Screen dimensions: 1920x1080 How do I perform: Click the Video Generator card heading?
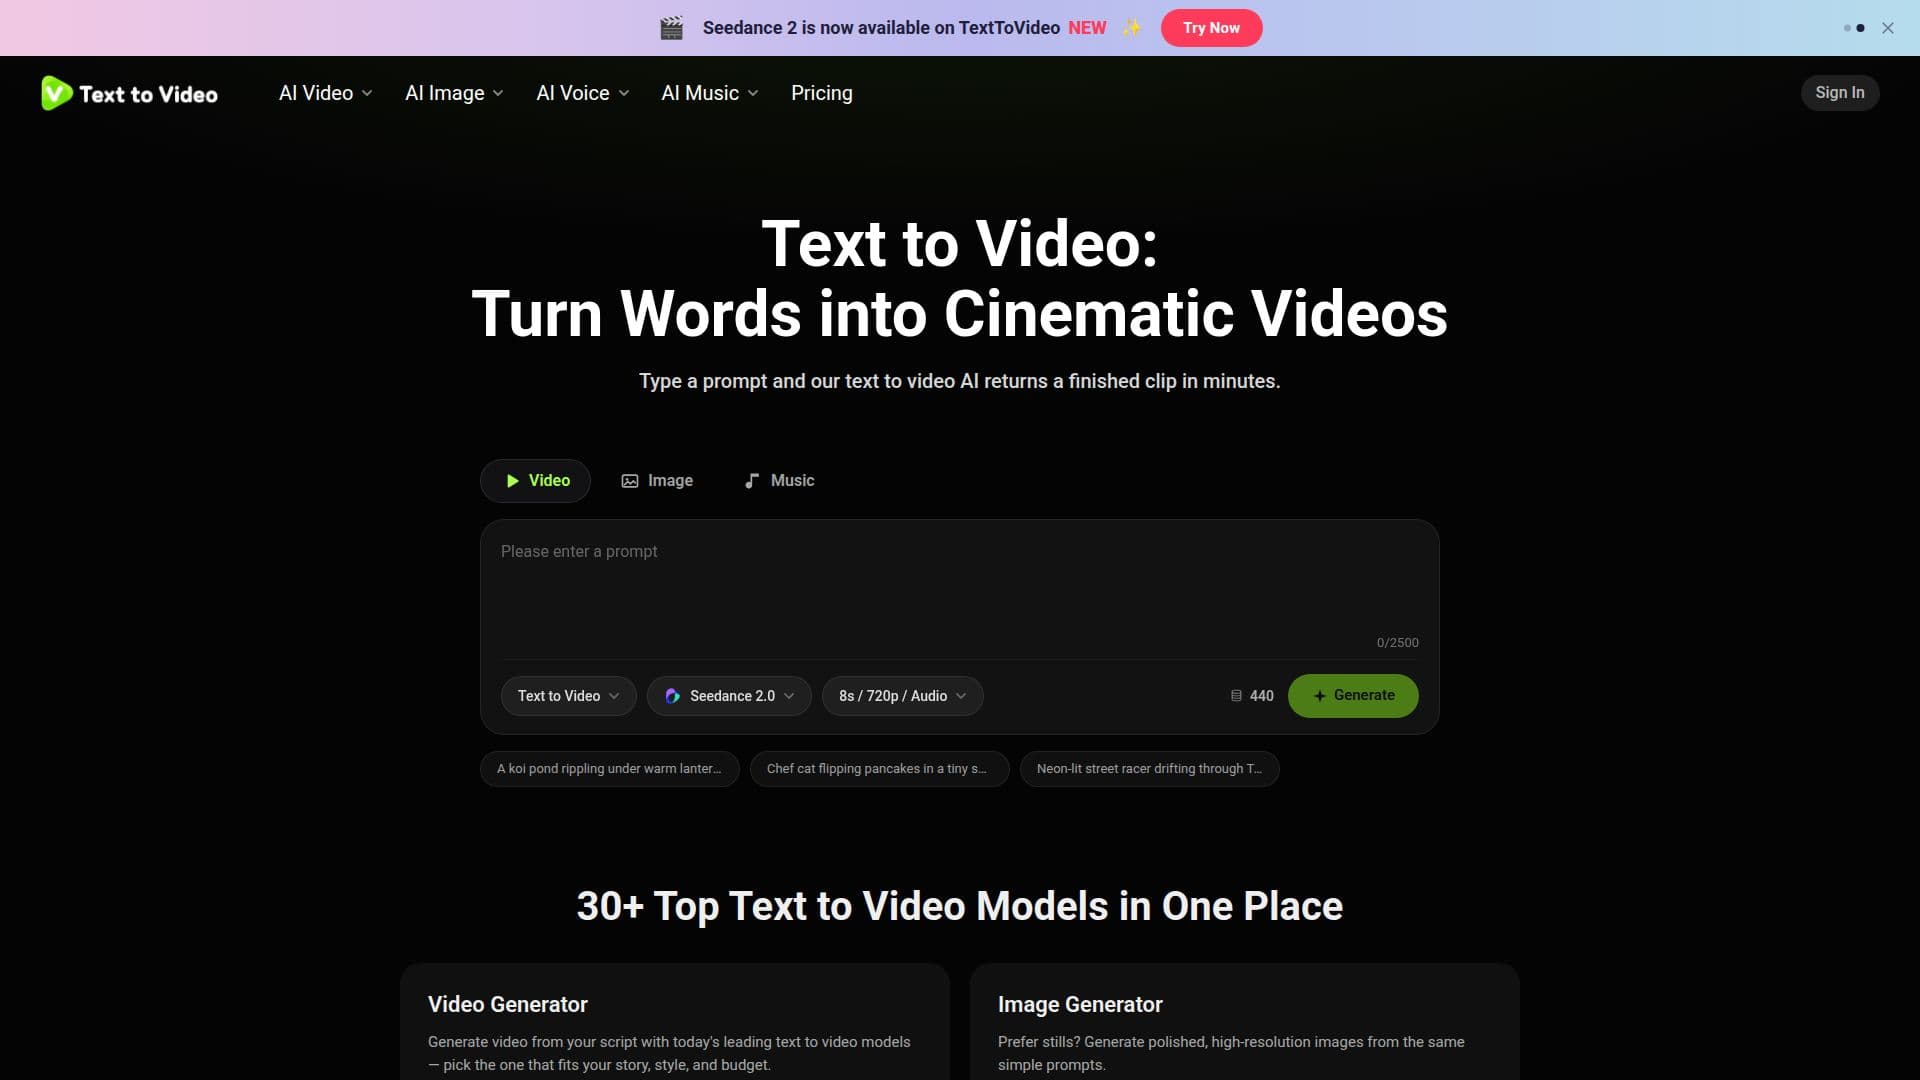point(508,1005)
